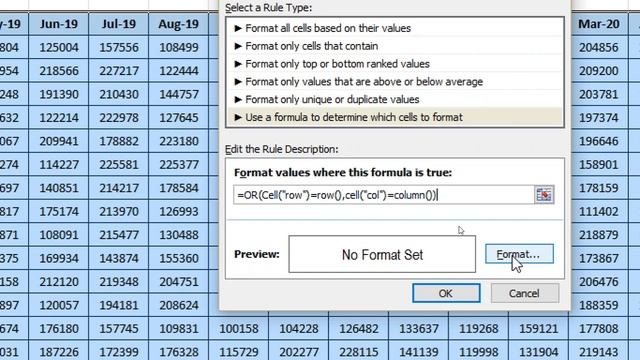Click the range selector icon in formula box

(544, 195)
